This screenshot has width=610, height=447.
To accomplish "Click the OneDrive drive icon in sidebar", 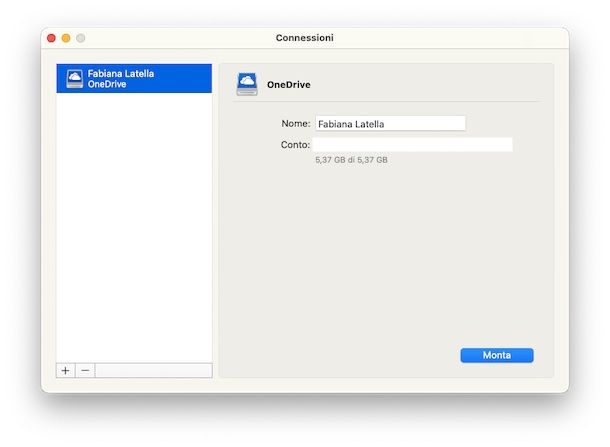I will (x=74, y=79).
